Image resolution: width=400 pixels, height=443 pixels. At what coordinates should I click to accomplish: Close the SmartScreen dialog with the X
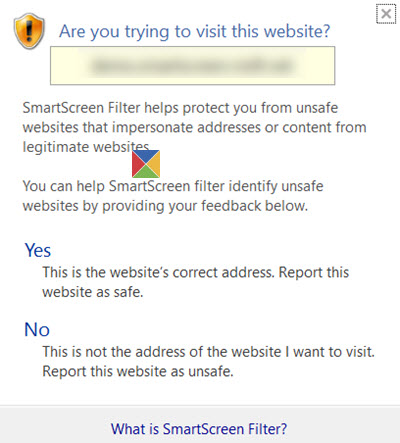click(386, 14)
